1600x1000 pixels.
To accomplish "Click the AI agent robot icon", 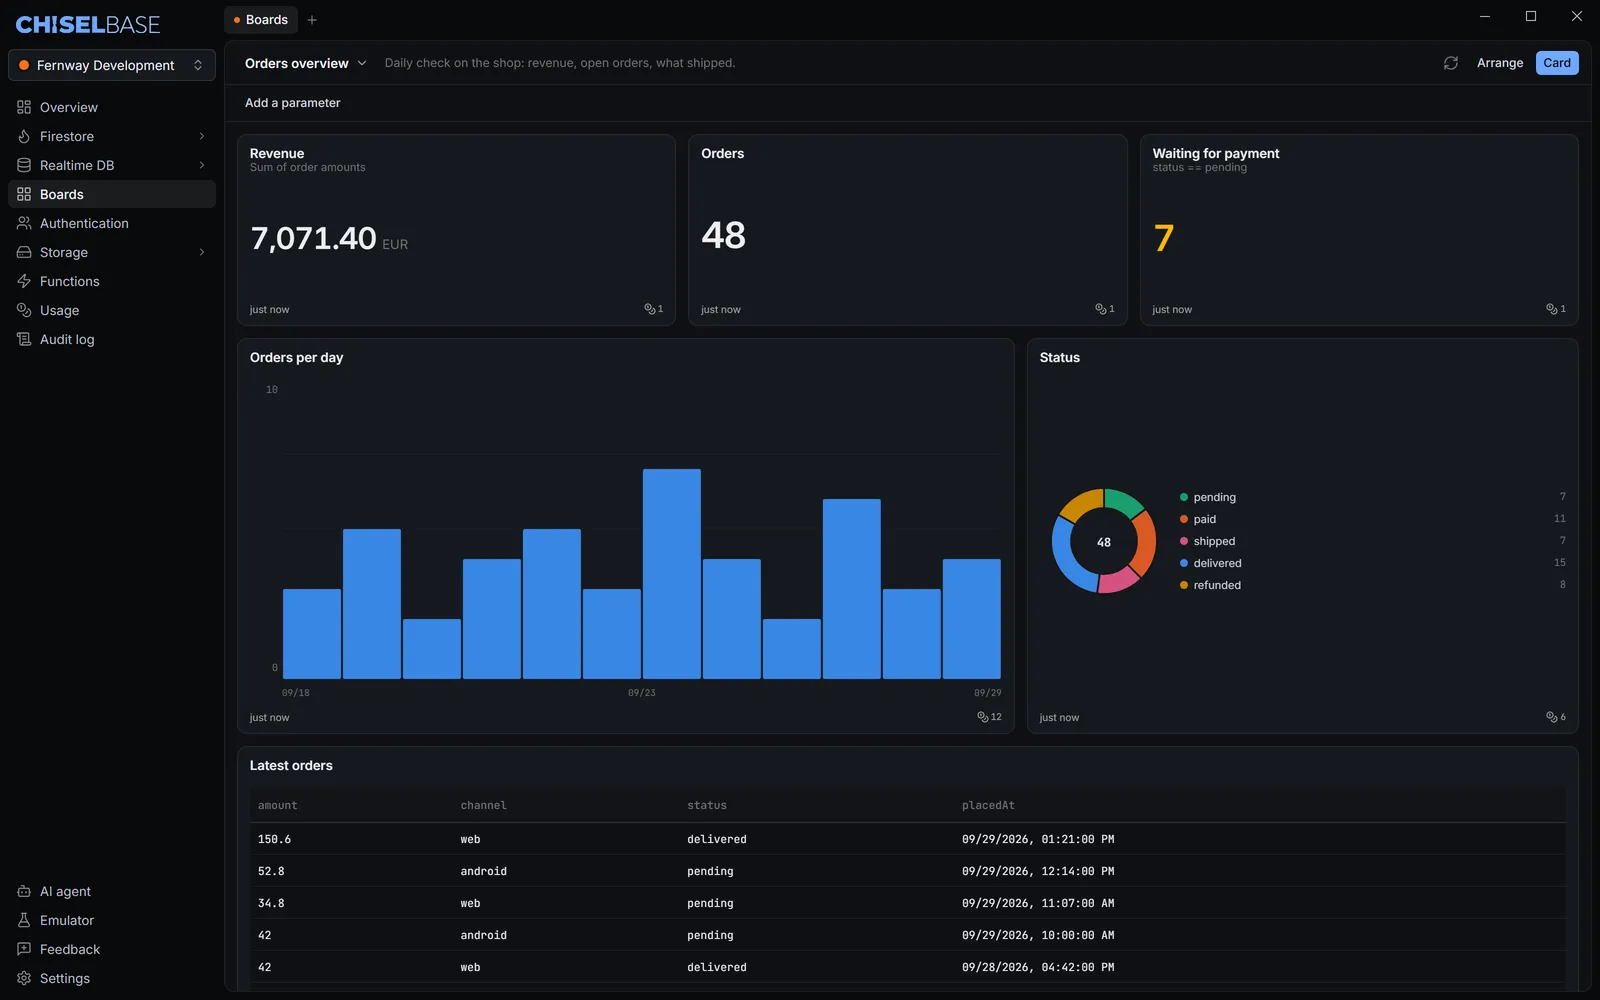I will coord(24,891).
